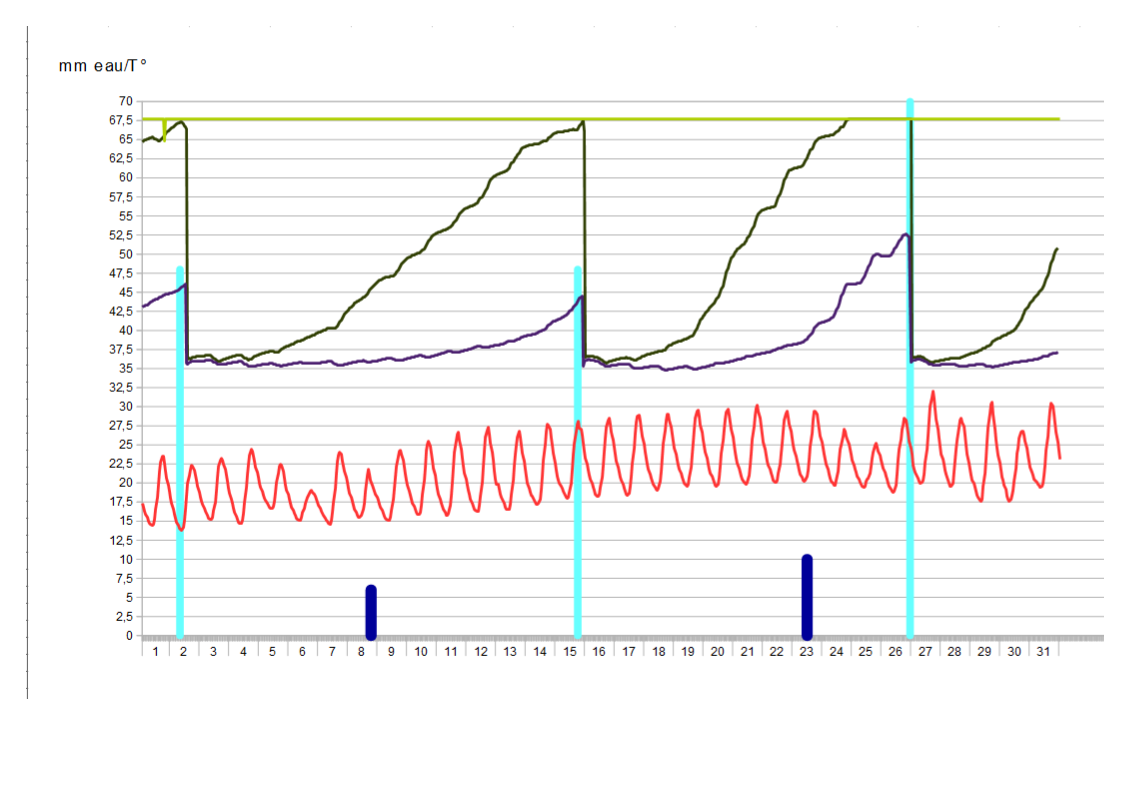The height and width of the screenshot is (793, 1122).
Task: Select the dark blue marker at day 23
Action: pyautogui.click(x=806, y=595)
